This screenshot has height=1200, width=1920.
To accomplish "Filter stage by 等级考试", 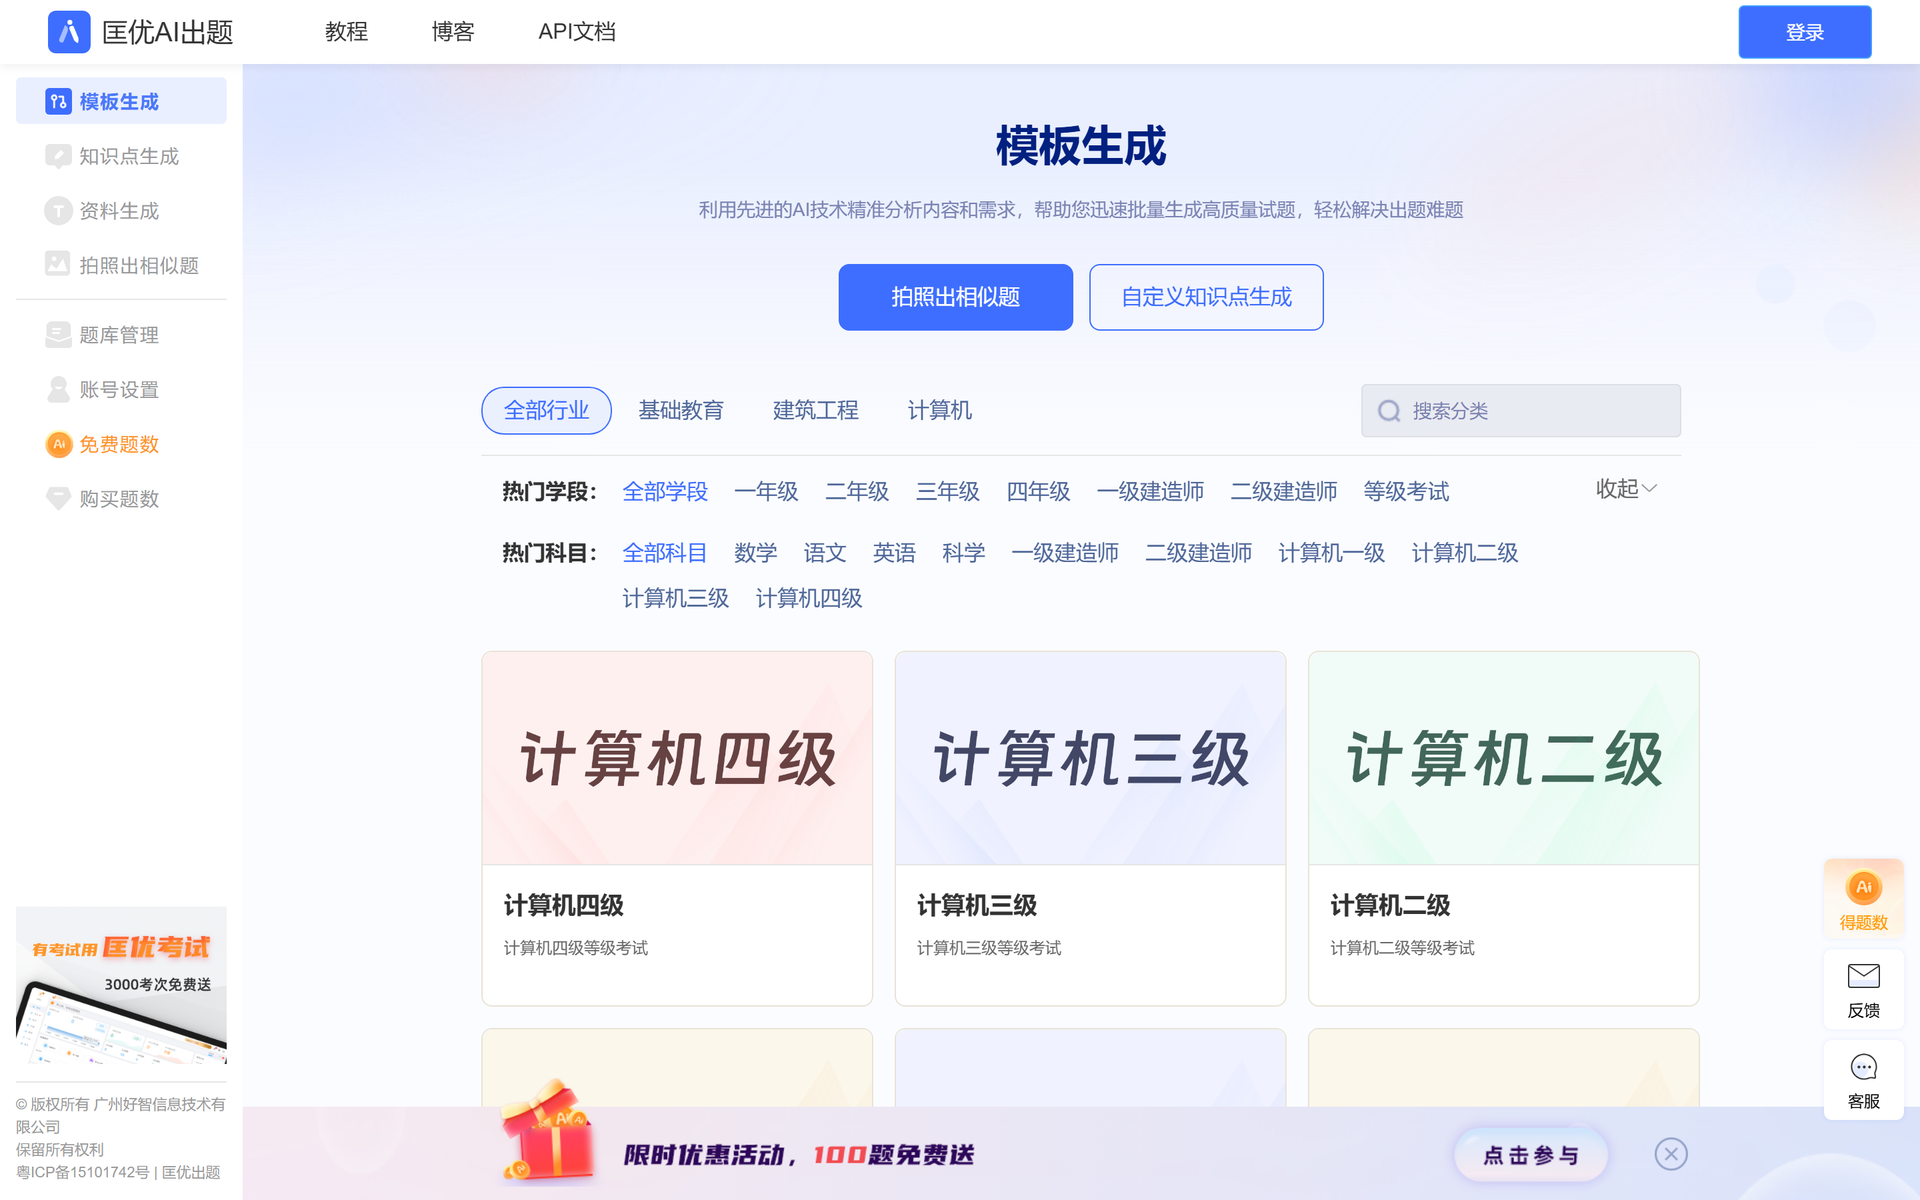I will point(1406,492).
